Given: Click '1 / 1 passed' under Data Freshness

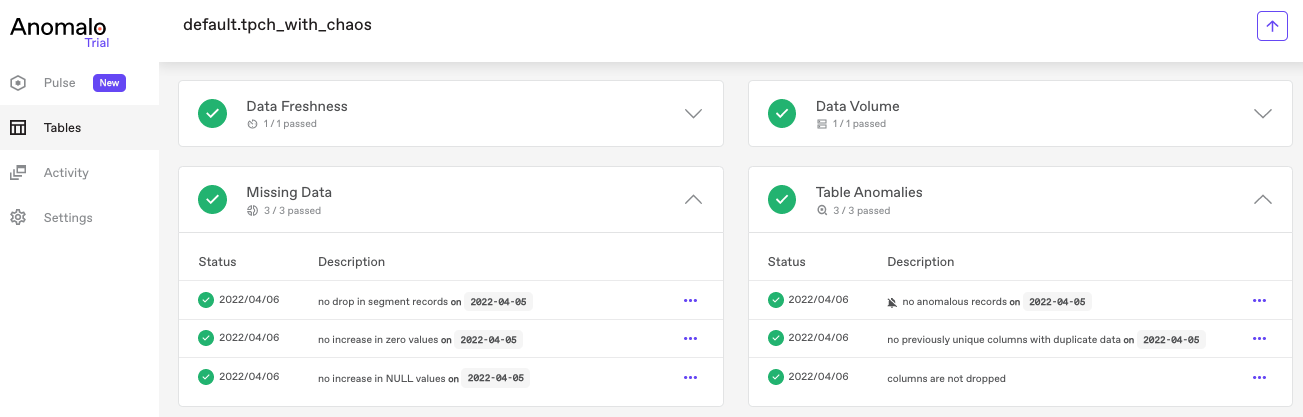Looking at the screenshot, I should pos(290,125).
